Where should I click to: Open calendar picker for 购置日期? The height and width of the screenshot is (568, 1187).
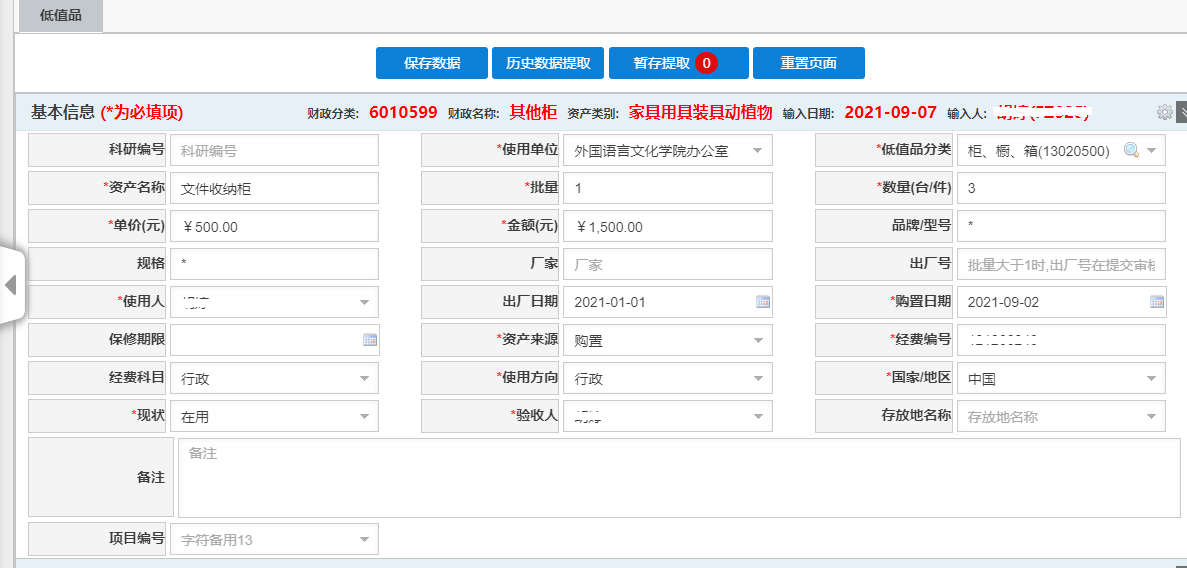pyautogui.click(x=1156, y=302)
